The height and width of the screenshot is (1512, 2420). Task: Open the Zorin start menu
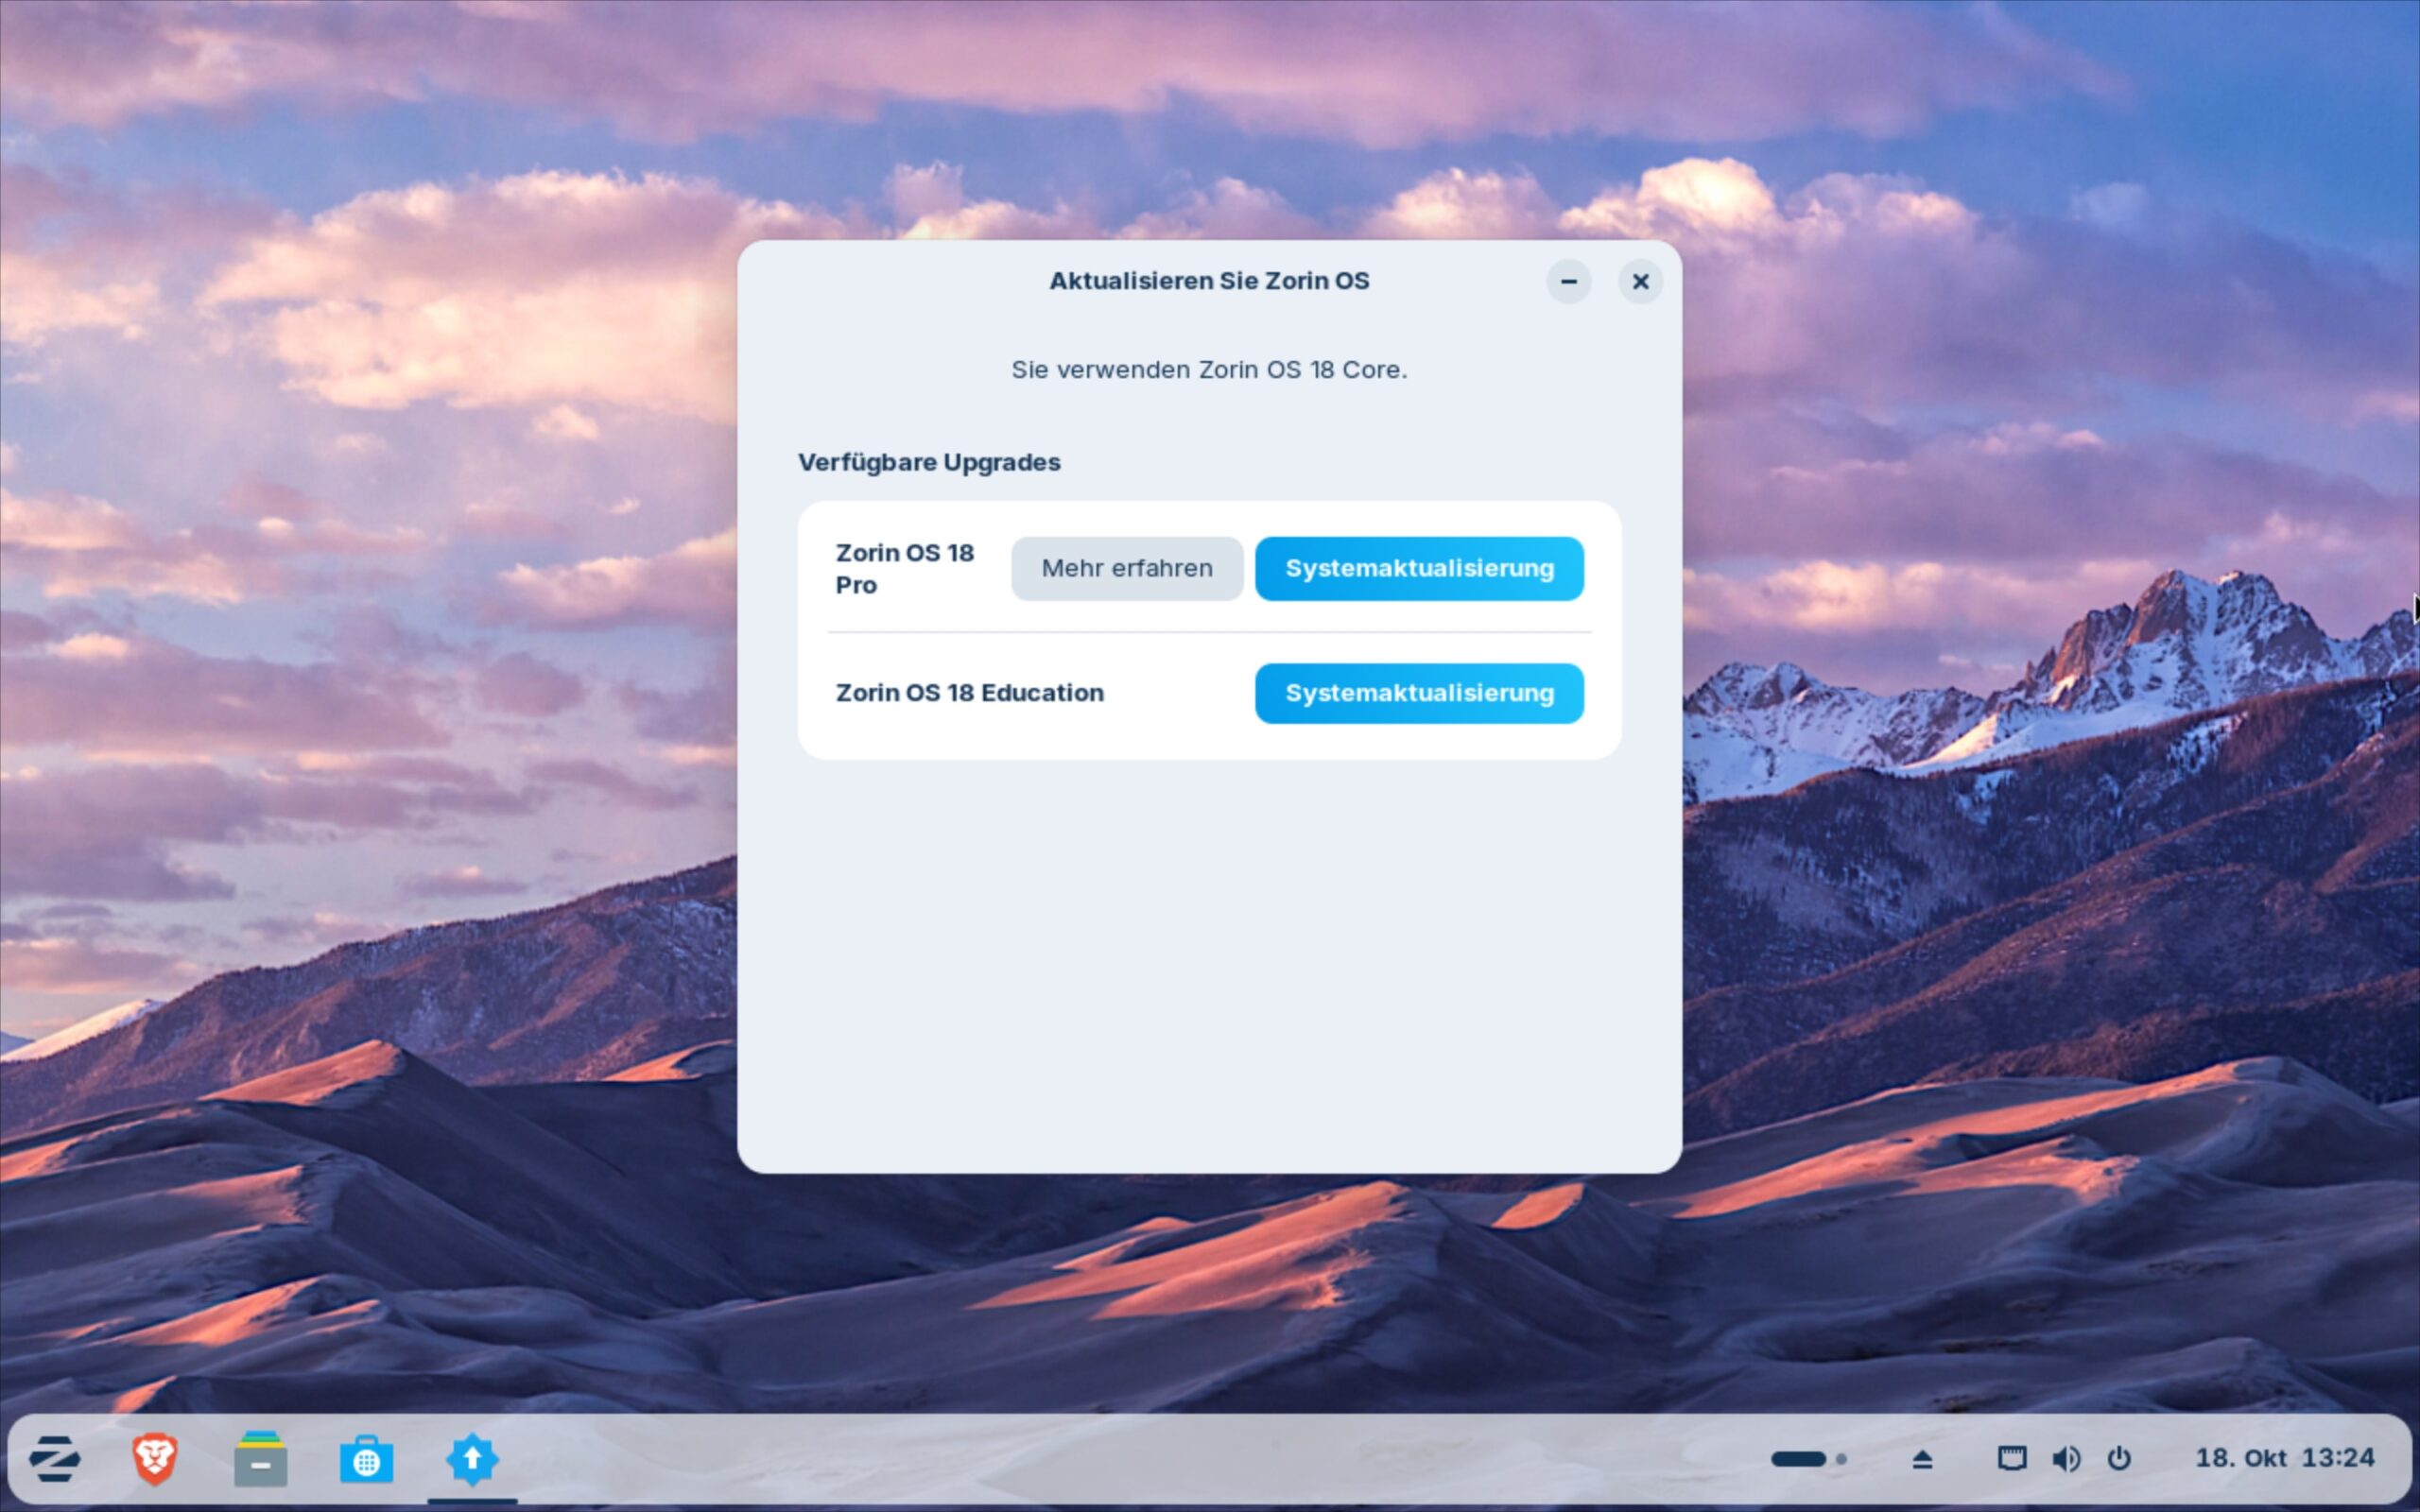(x=55, y=1459)
